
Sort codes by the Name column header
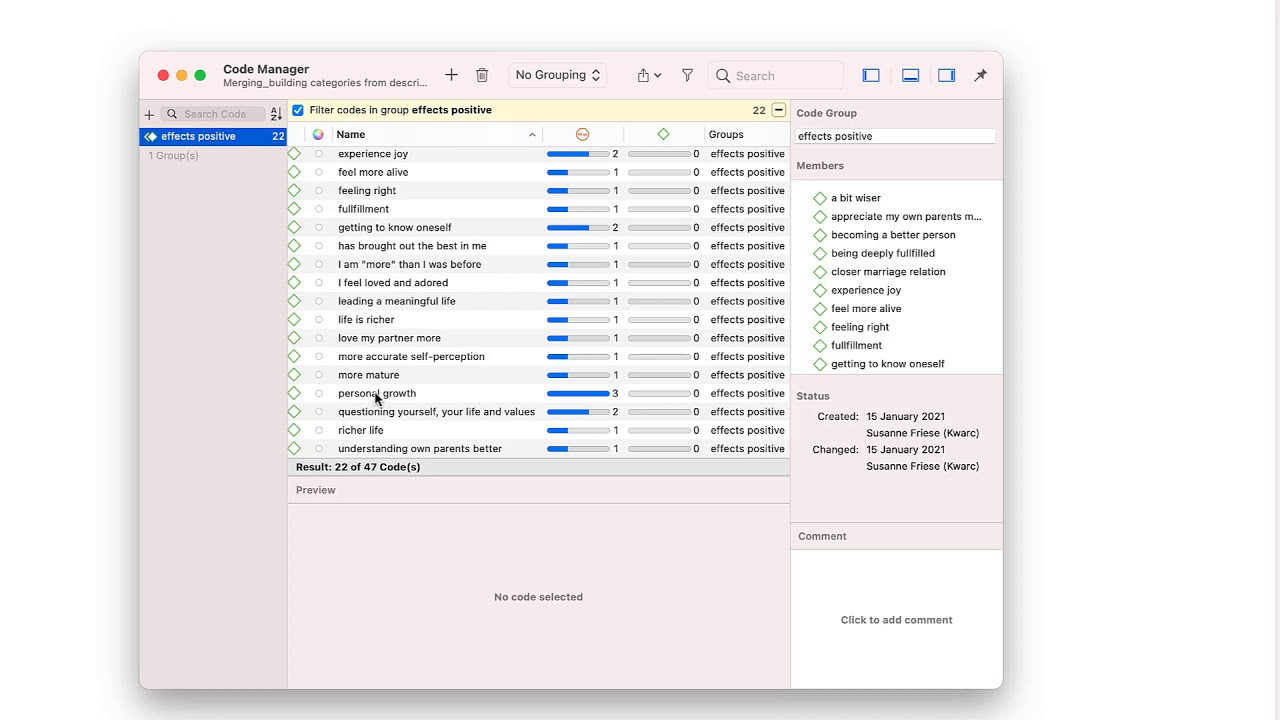point(430,134)
